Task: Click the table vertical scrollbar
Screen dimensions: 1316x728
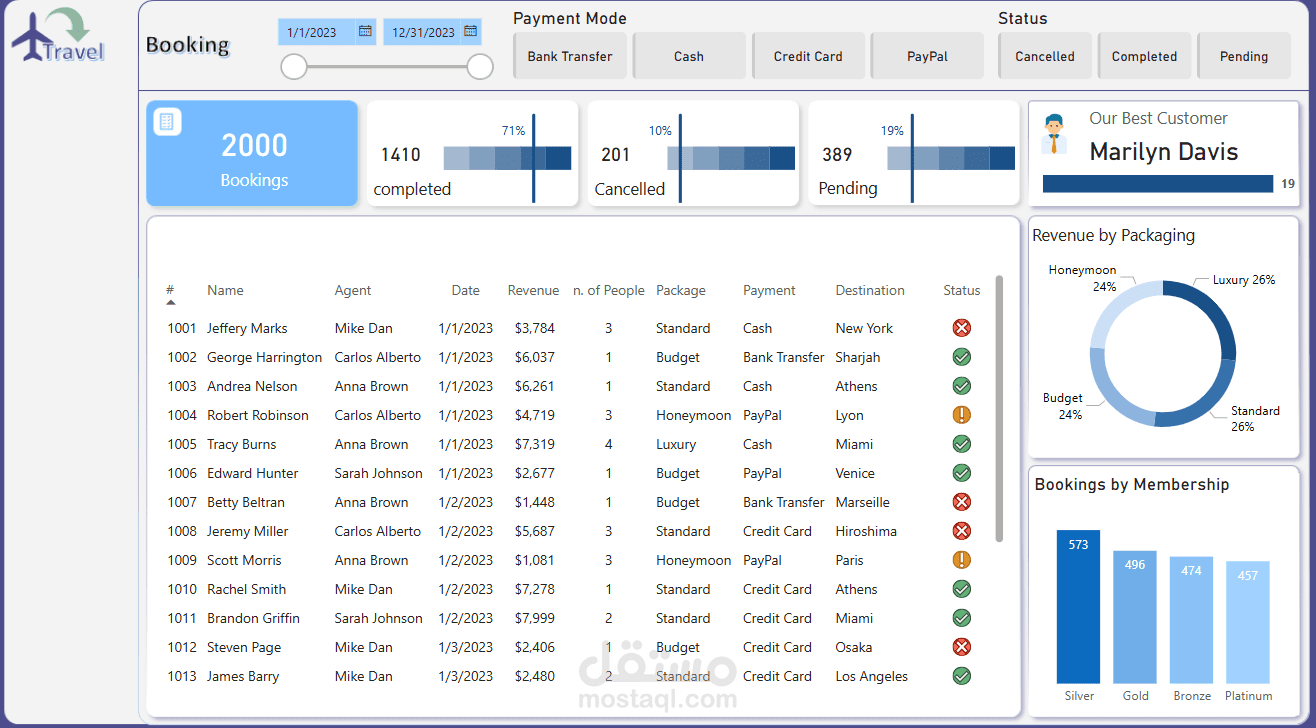Action: [999, 409]
